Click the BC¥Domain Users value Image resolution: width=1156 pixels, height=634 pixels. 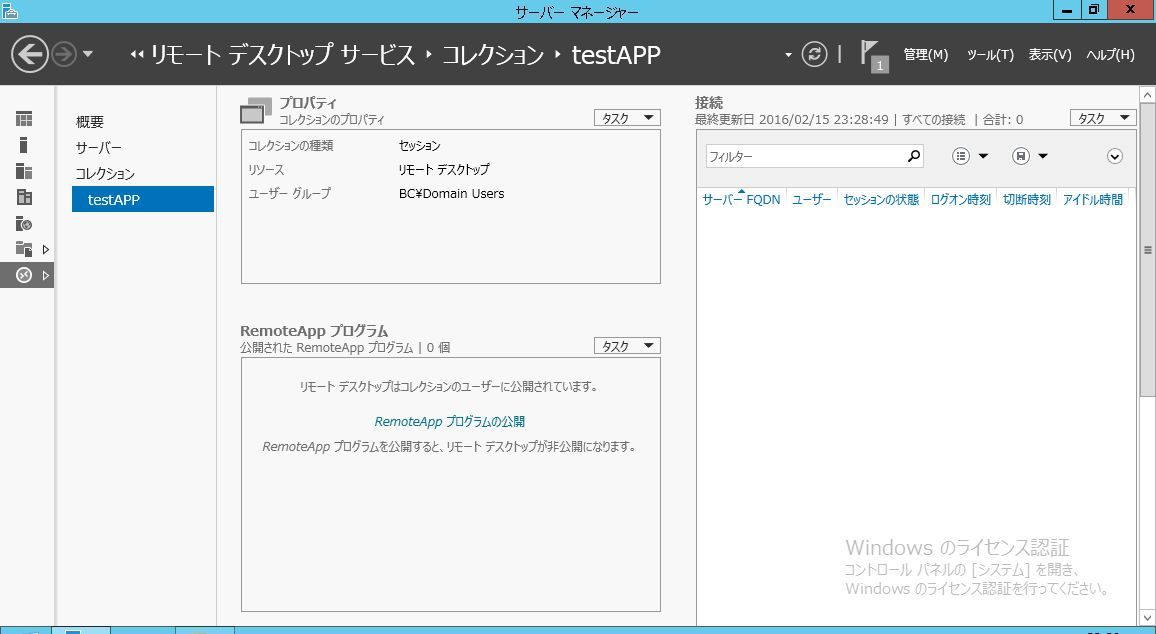pyautogui.click(x=451, y=193)
